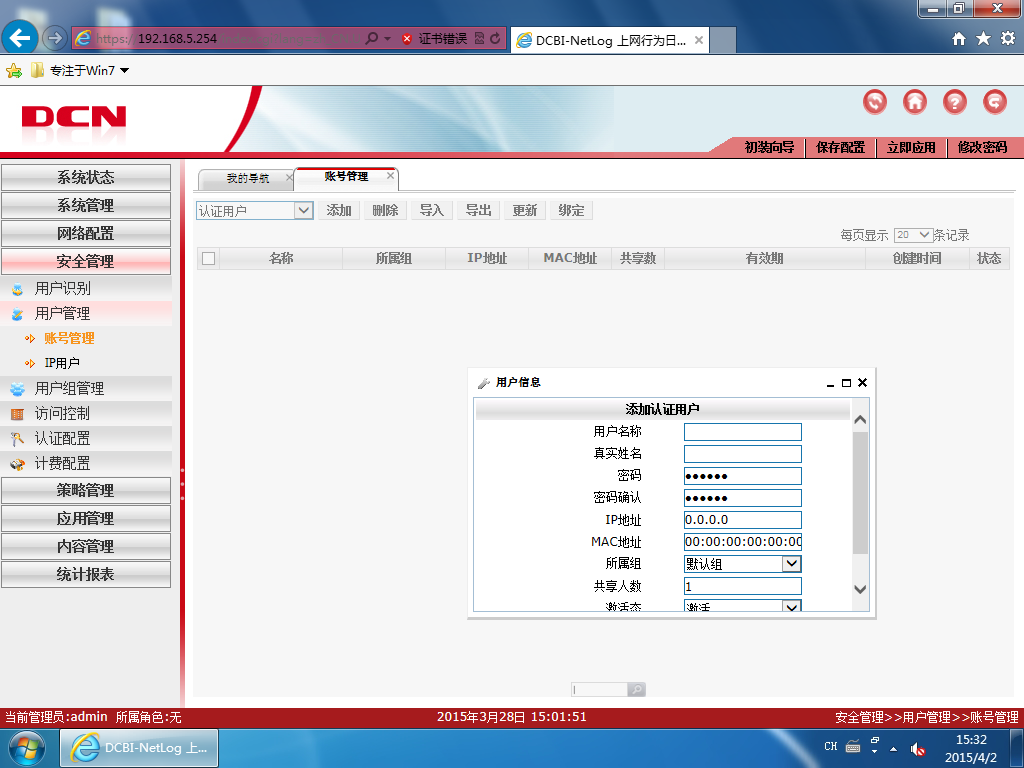Viewport: 1024px width, 768px height.
Task: Switch to the 我的导航 tab
Action: (248, 178)
